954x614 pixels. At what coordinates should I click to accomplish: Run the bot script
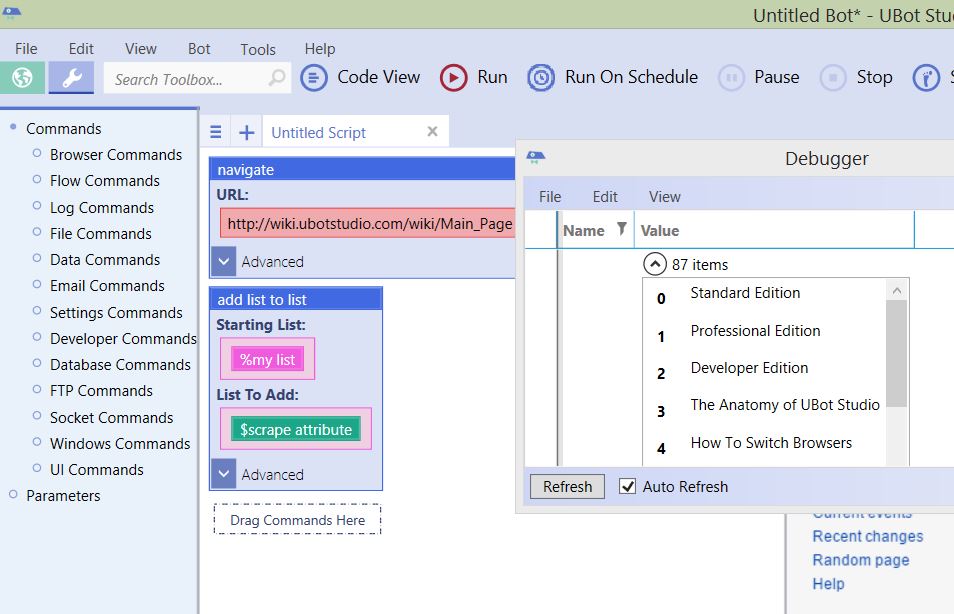click(473, 77)
